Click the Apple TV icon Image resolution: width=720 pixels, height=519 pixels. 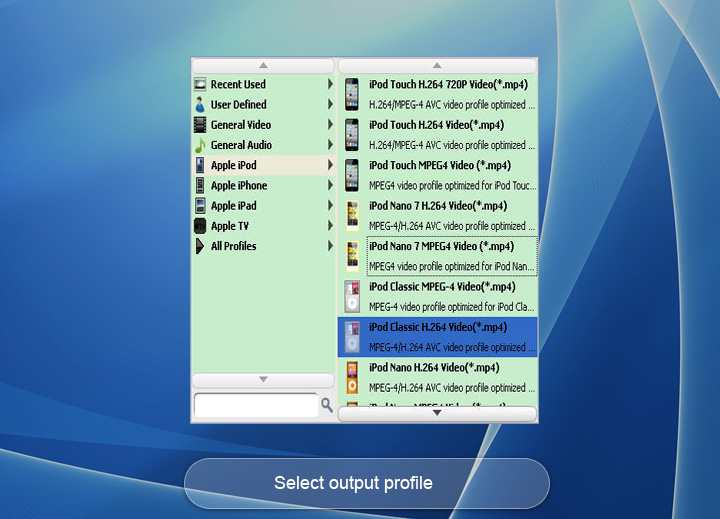pyautogui.click(x=200, y=226)
